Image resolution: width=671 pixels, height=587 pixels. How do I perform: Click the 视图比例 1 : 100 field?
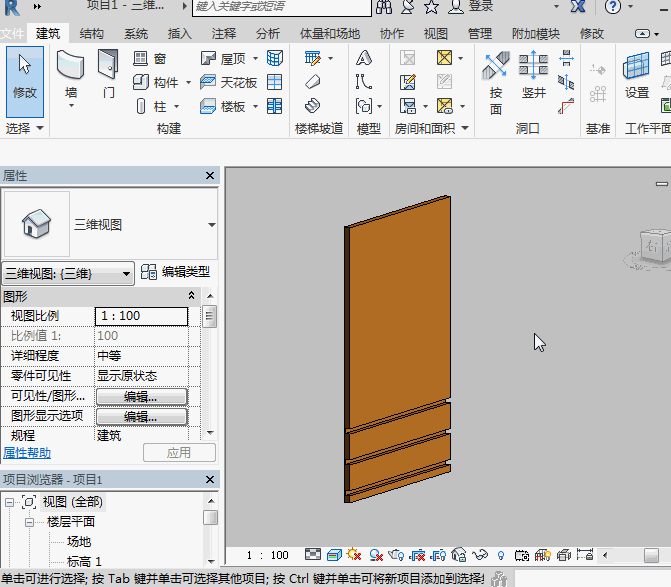(x=141, y=316)
